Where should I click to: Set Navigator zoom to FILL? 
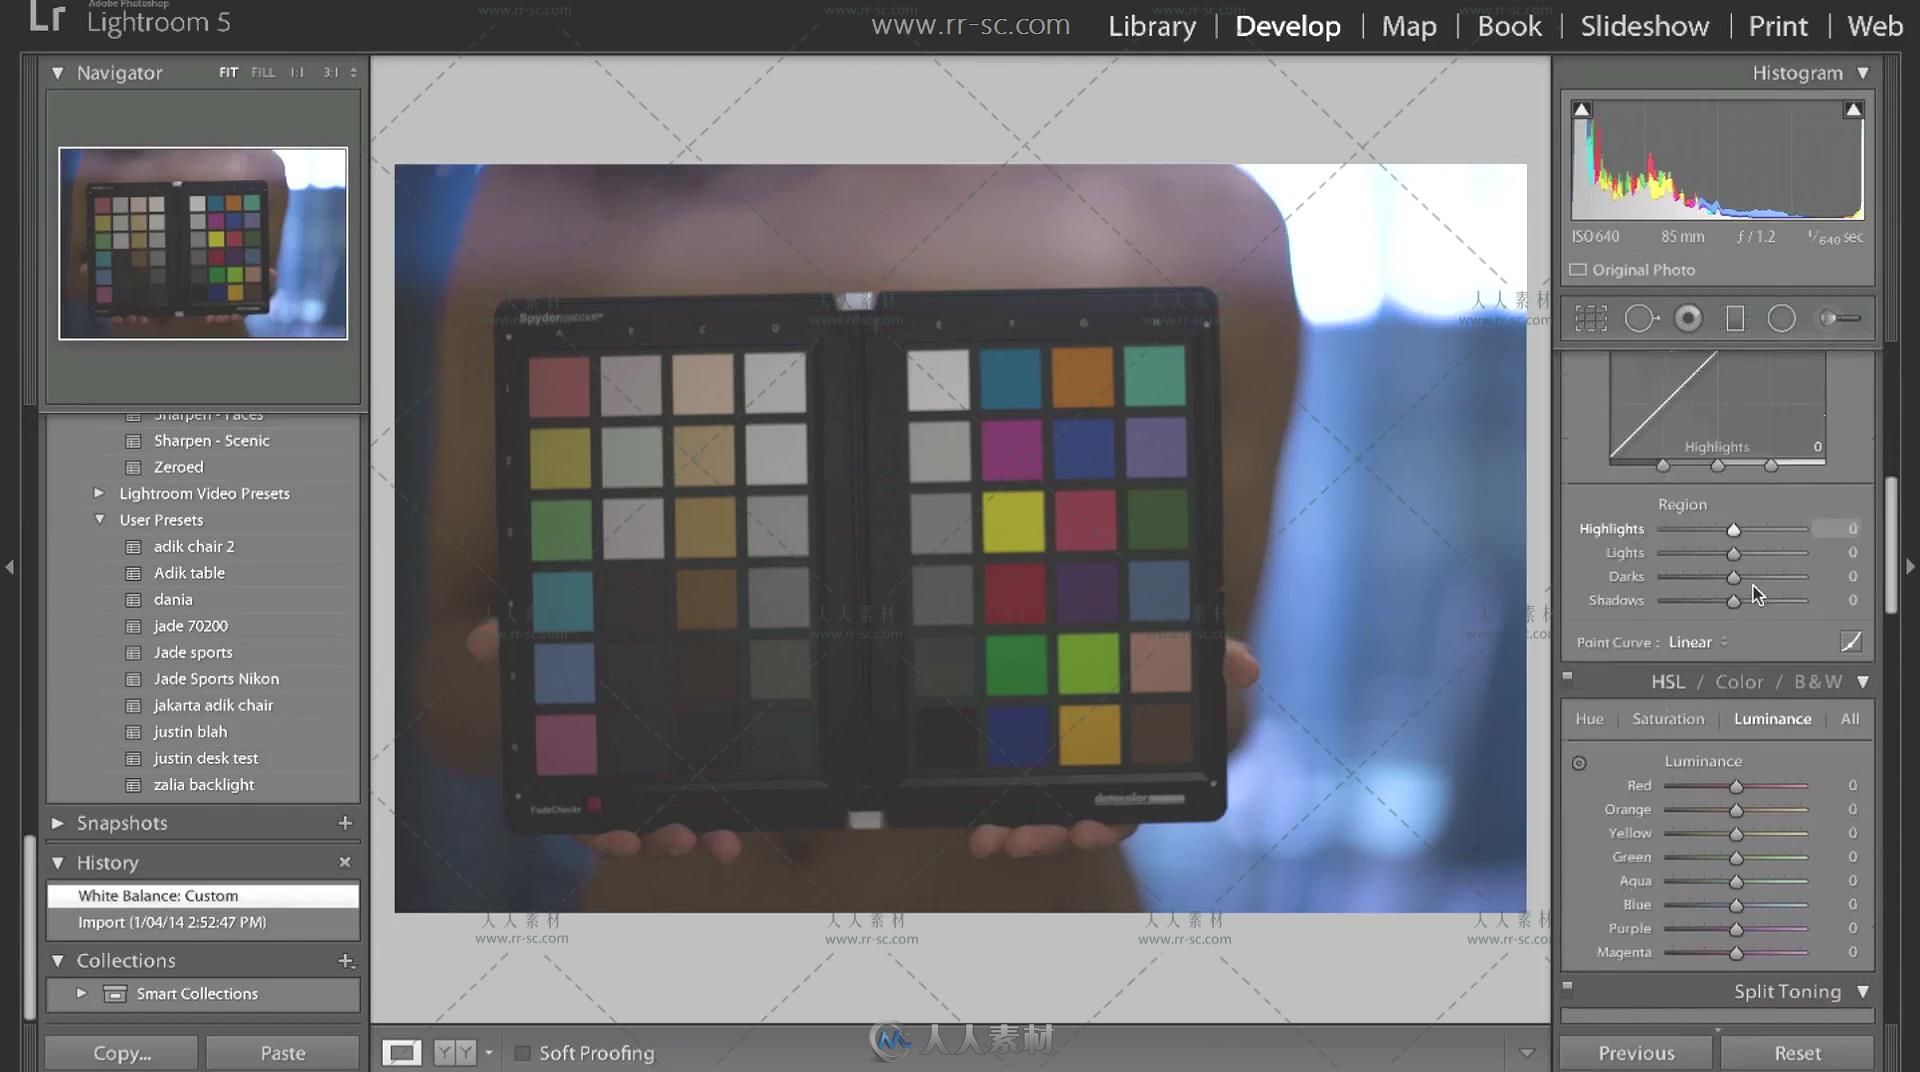pos(263,72)
